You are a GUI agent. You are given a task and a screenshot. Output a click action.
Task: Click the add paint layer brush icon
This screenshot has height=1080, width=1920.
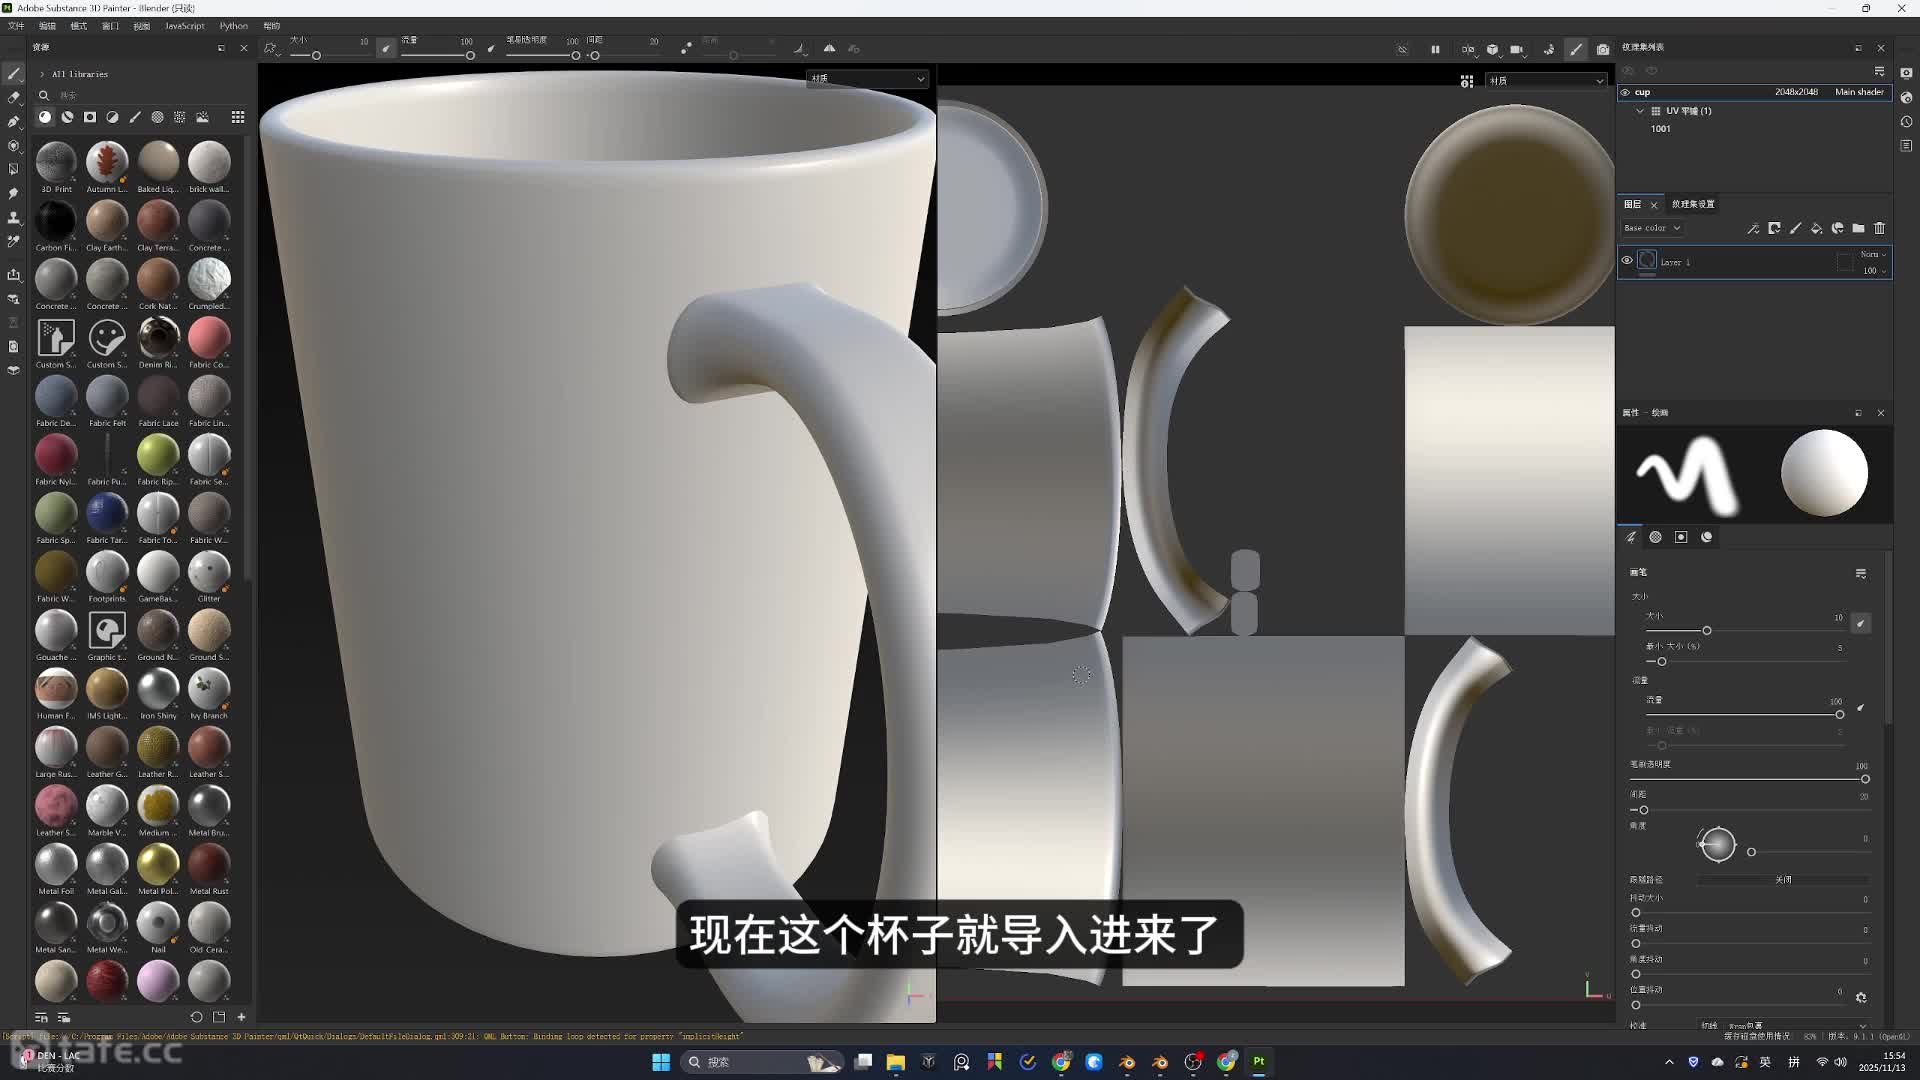pos(1795,229)
